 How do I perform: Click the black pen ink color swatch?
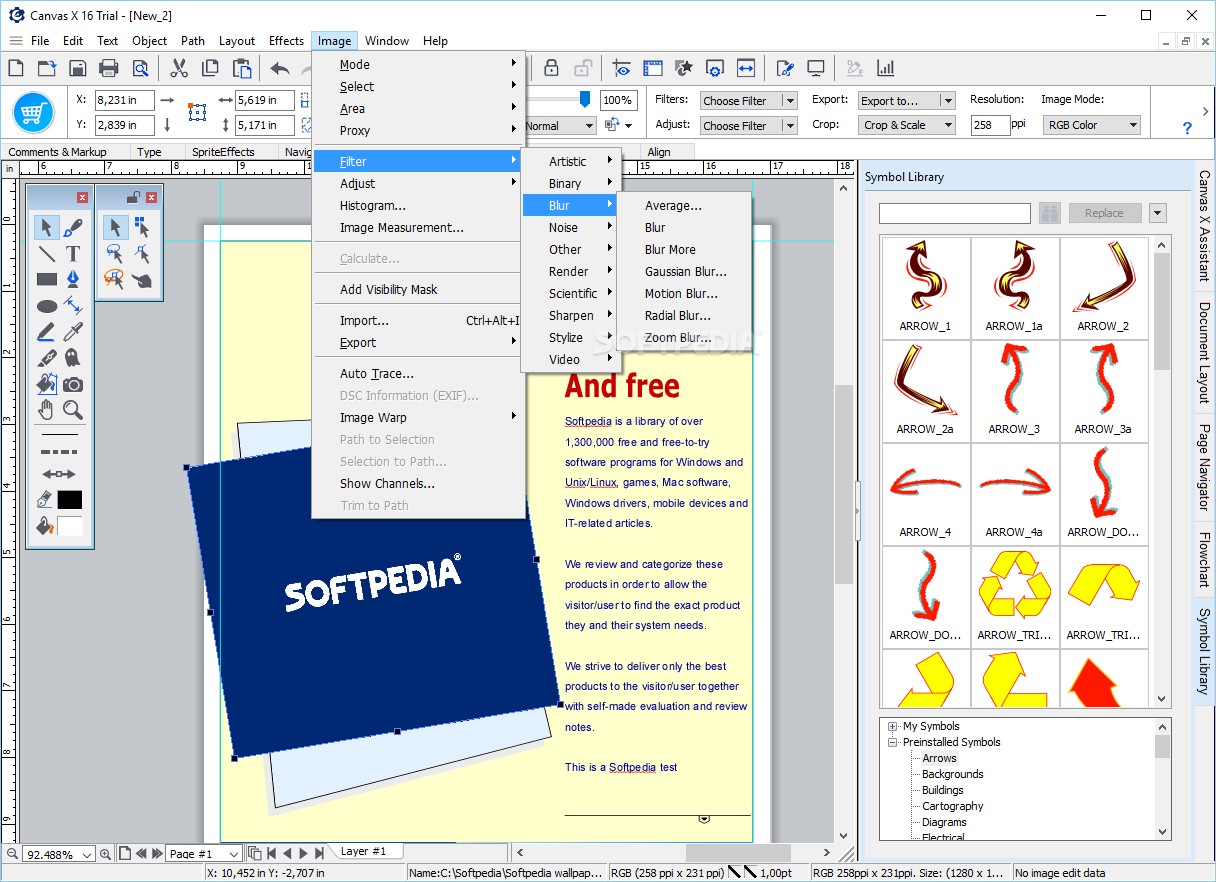click(70, 500)
